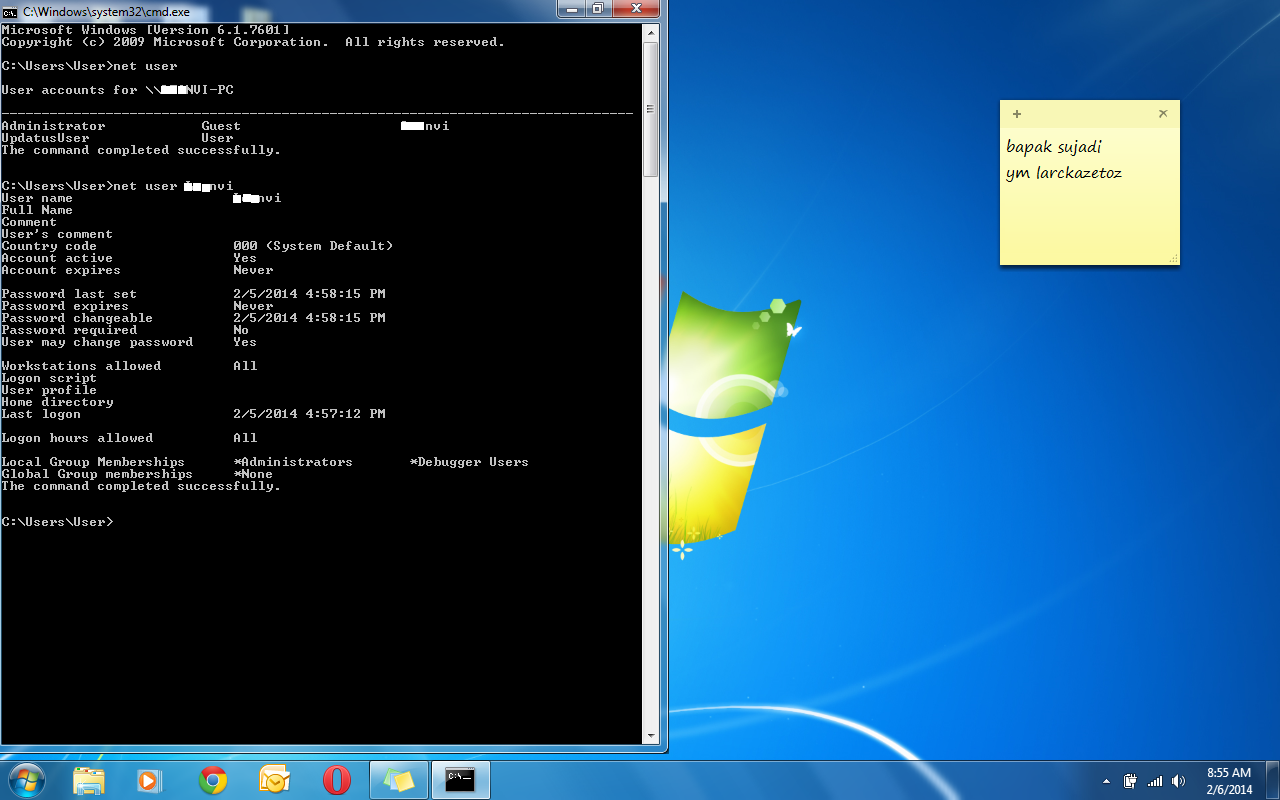Click the cmd.exe title bar system icon

pyautogui.click(x=10, y=9)
